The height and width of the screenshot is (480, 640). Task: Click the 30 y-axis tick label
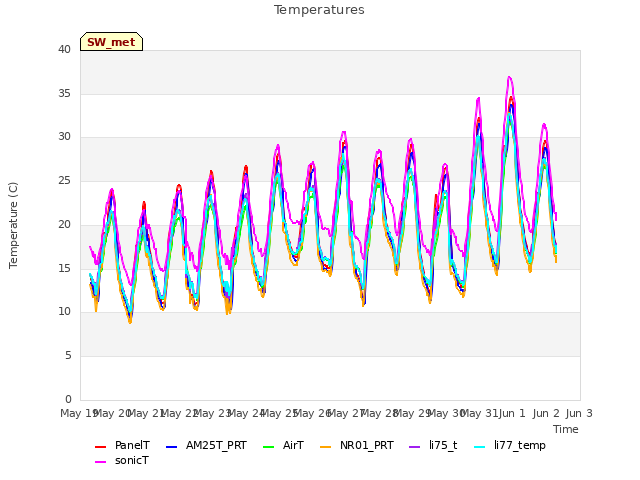click(64, 137)
